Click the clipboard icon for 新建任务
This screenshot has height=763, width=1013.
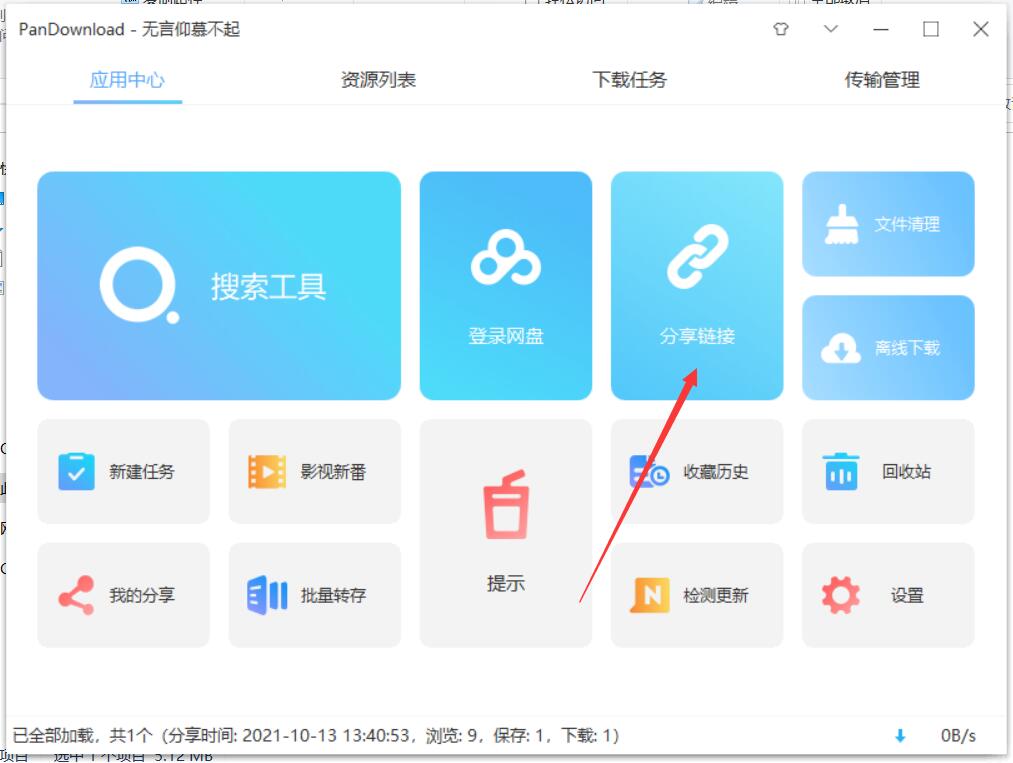pos(76,472)
